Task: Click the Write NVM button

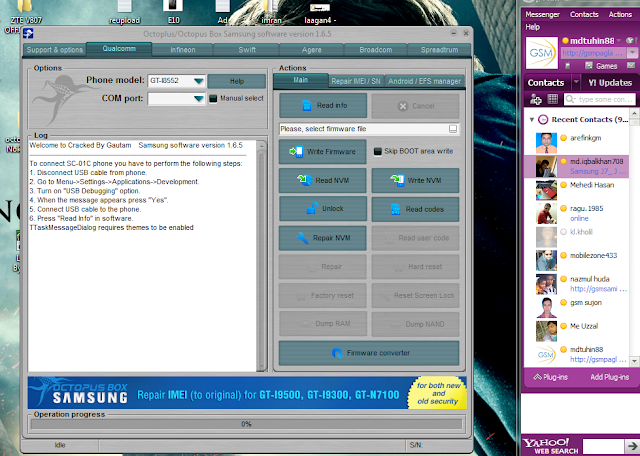Action: tap(415, 180)
